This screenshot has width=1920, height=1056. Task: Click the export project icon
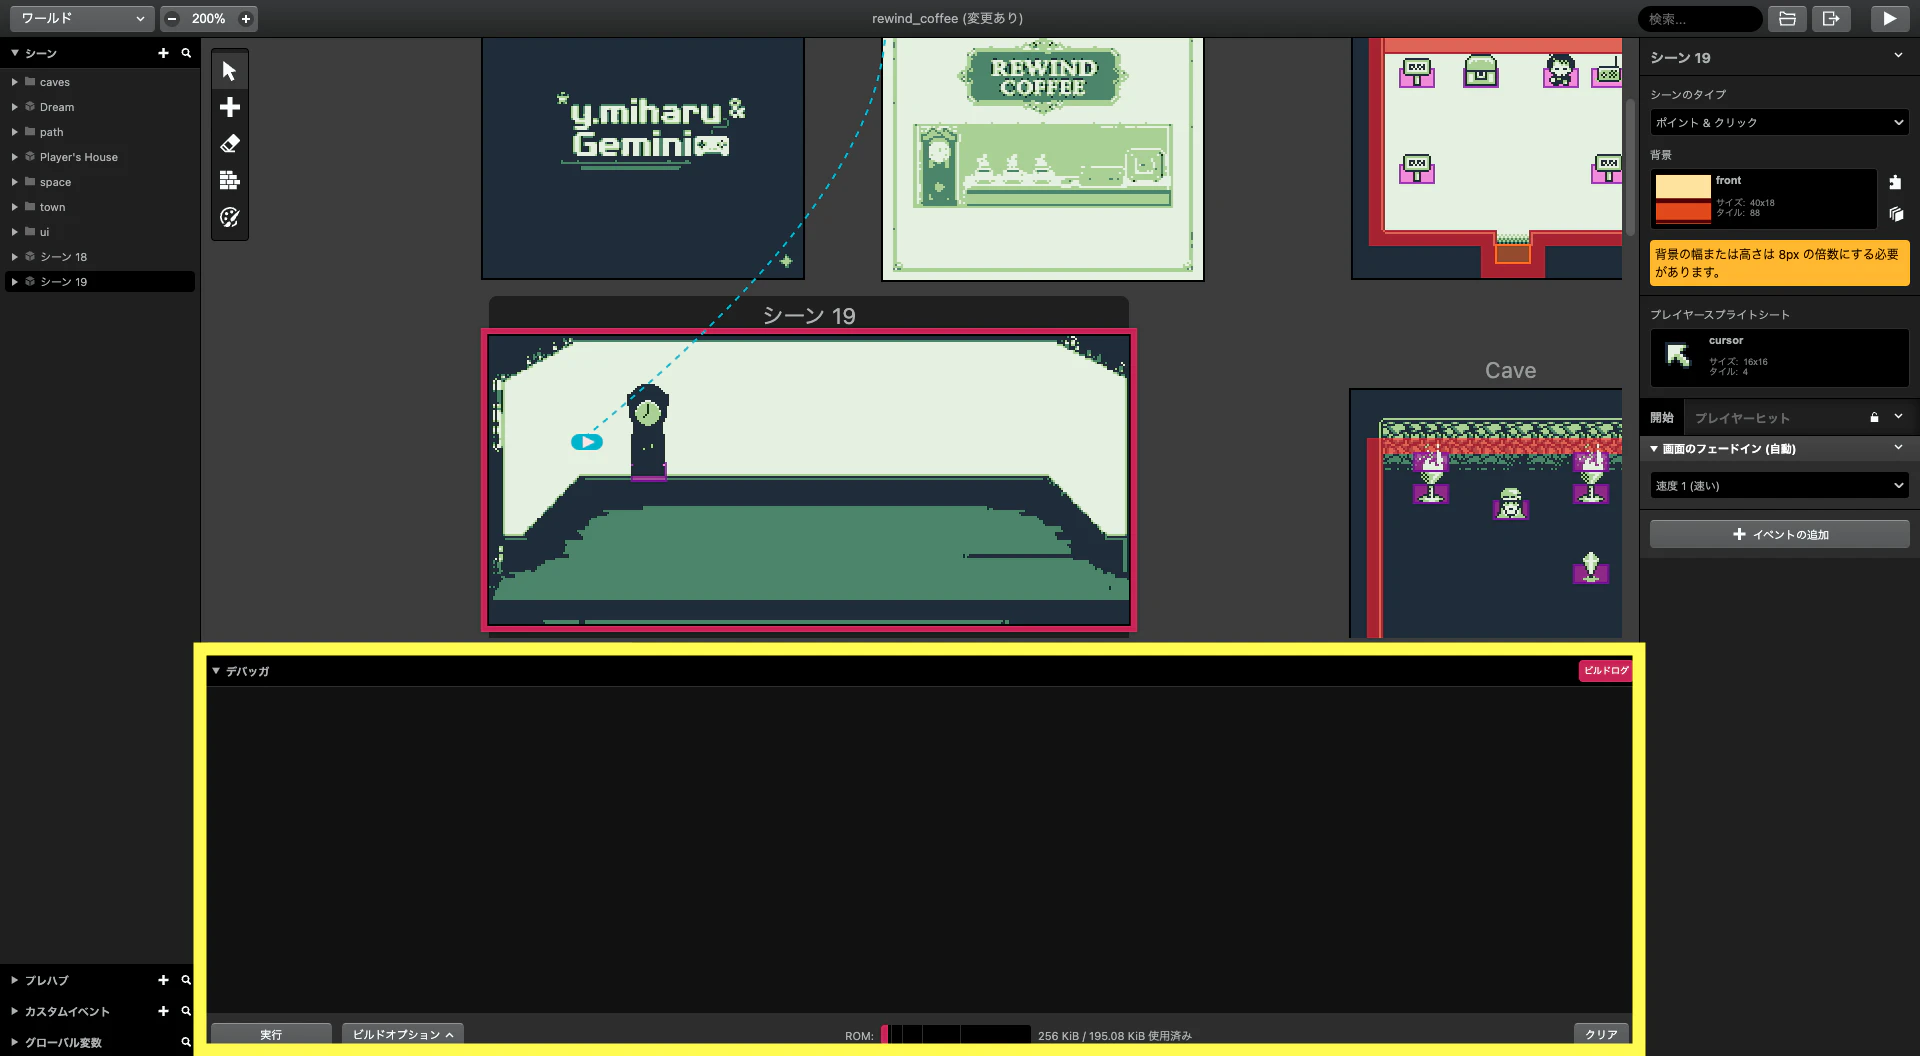coord(1831,19)
